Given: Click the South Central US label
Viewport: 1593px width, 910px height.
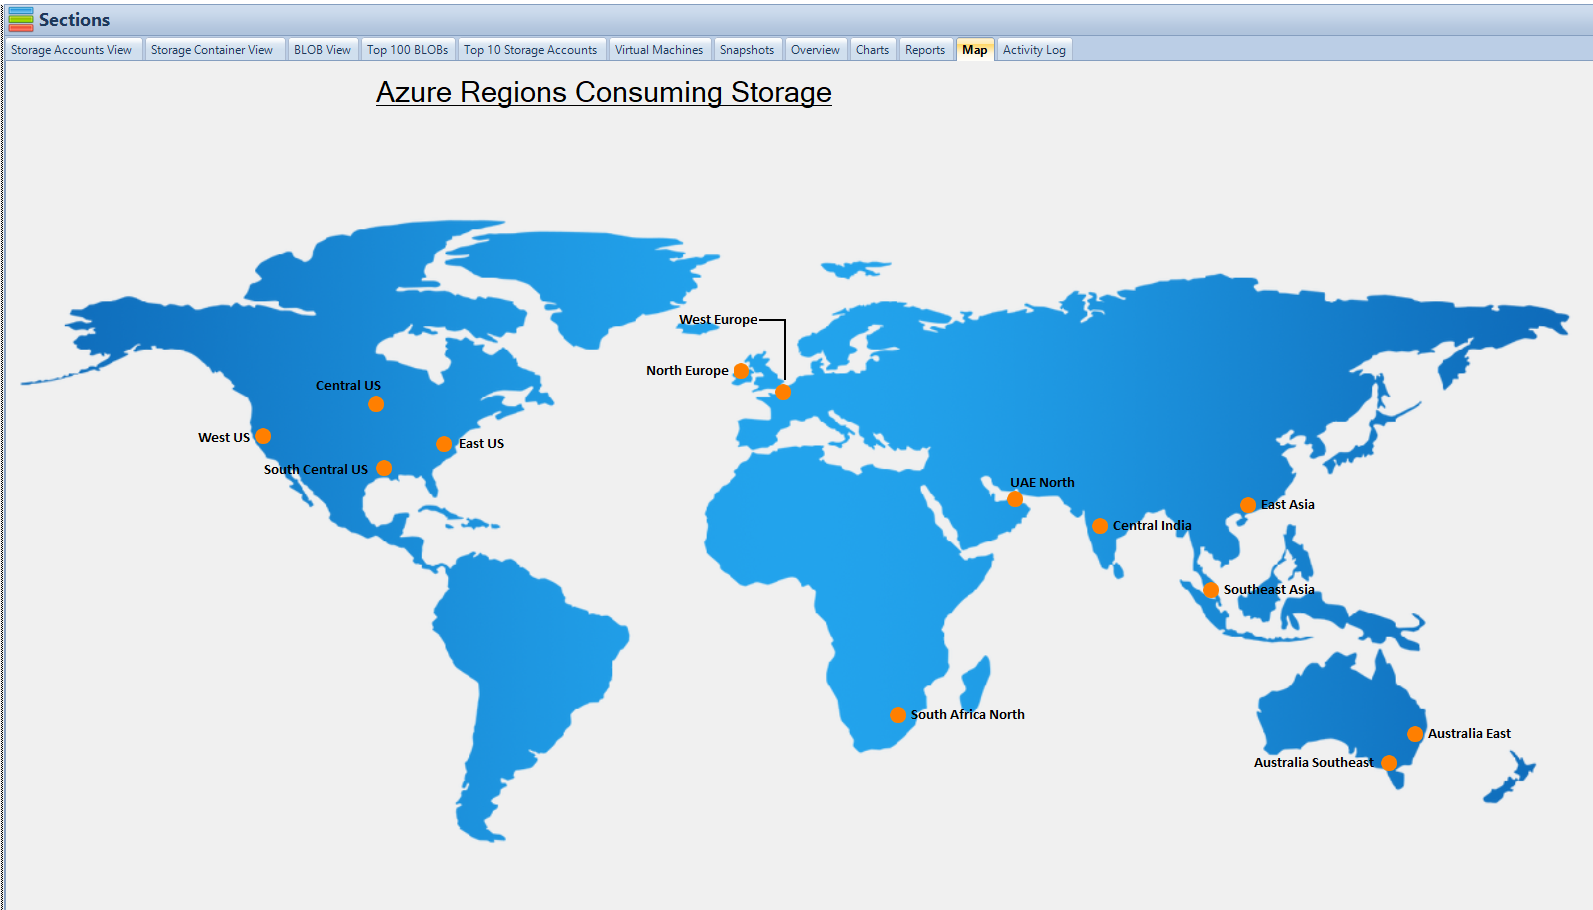Looking at the screenshot, I should pyautogui.click(x=316, y=470).
